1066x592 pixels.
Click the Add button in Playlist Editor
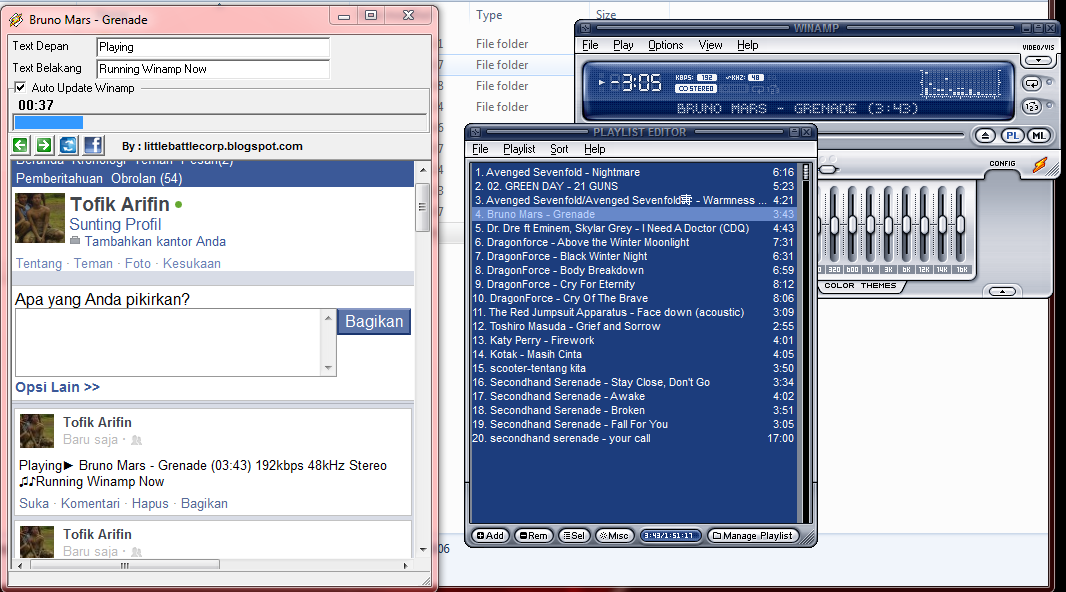490,536
